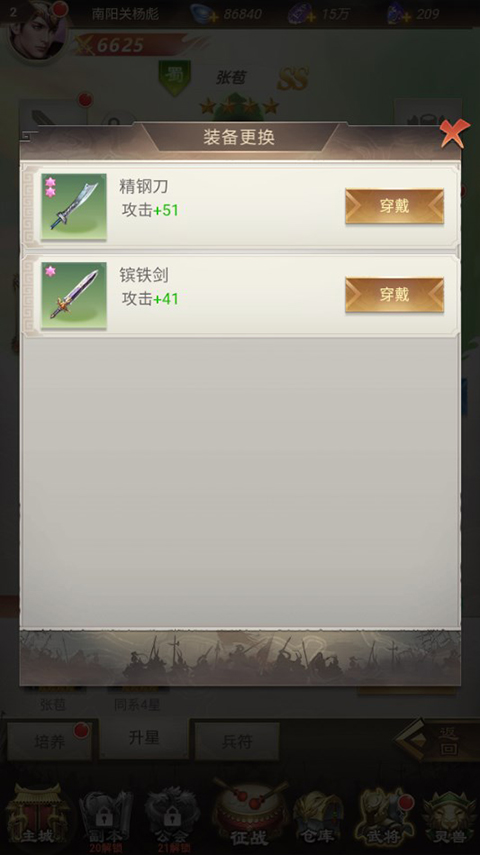Image resolution: width=480 pixels, height=855 pixels.
Task: Tap the 精钢刀 item name text
Action: (144, 186)
